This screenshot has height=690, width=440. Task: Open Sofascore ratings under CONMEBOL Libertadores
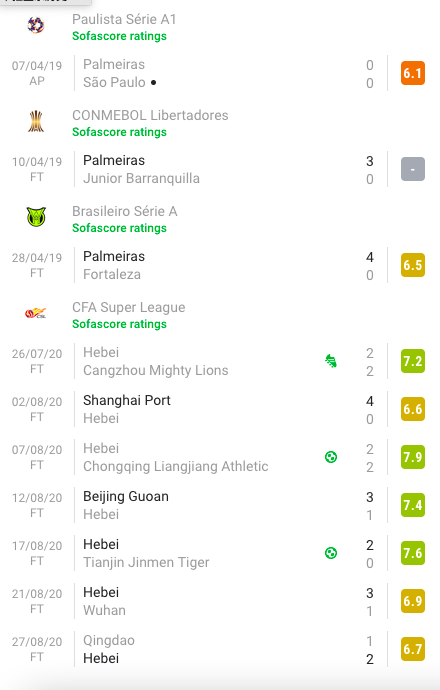(x=119, y=132)
